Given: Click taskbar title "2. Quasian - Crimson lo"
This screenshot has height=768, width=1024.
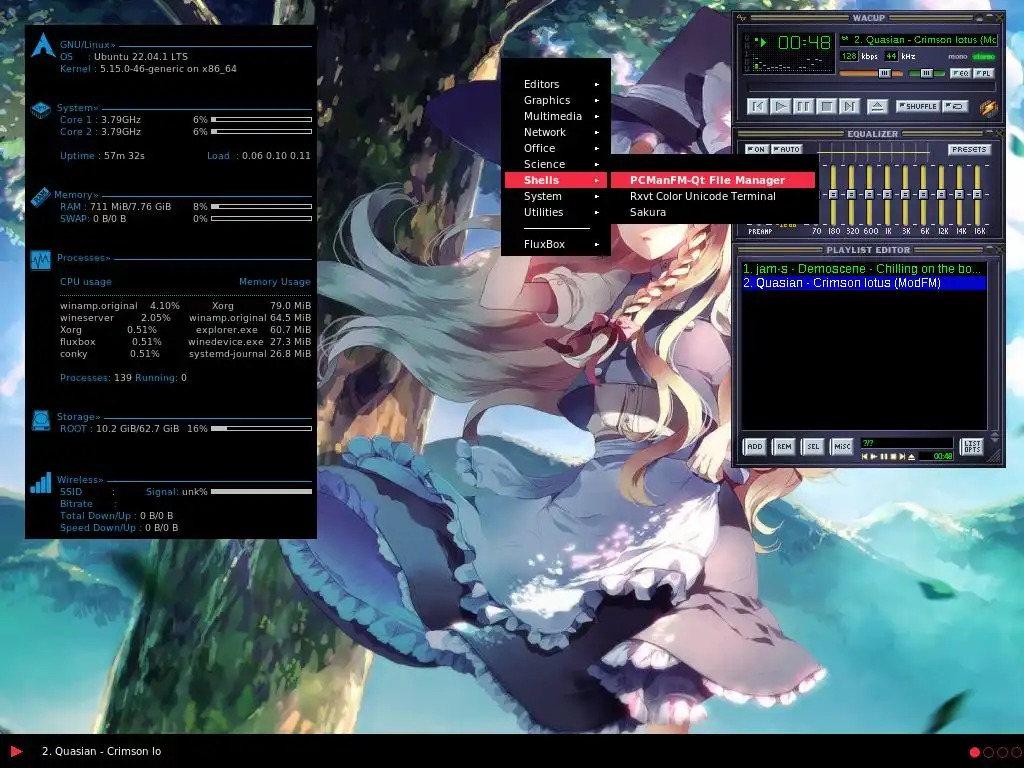Looking at the screenshot, I should 101,752.
